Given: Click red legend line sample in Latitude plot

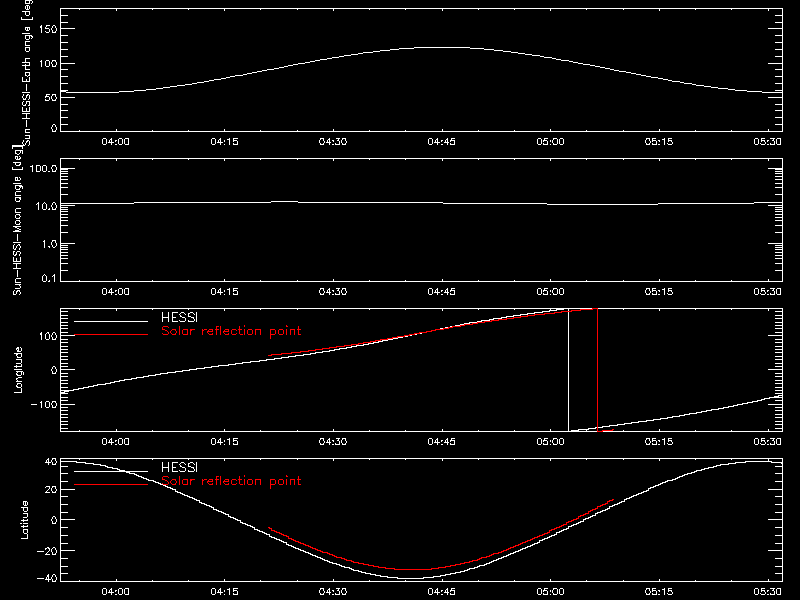Looking at the screenshot, I should (x=111, y=485).
